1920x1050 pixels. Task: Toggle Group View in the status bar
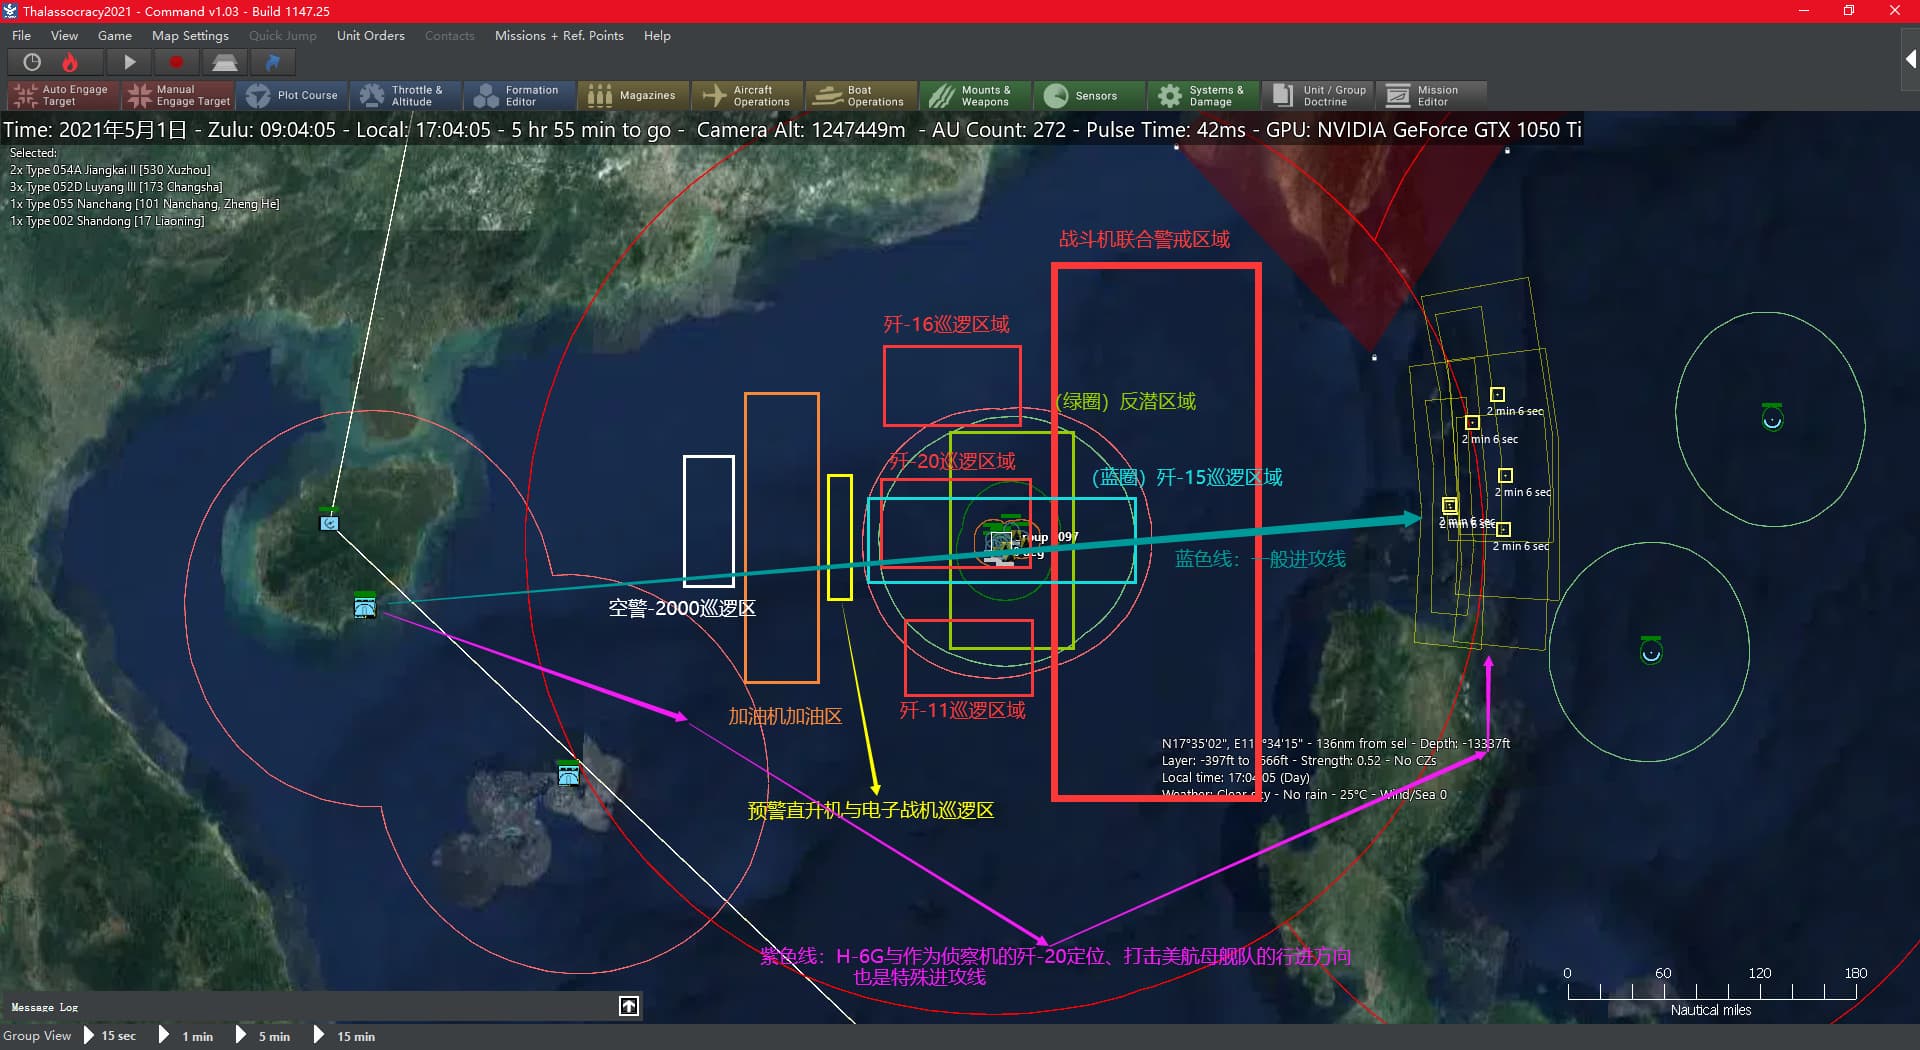click(37, 1036)
